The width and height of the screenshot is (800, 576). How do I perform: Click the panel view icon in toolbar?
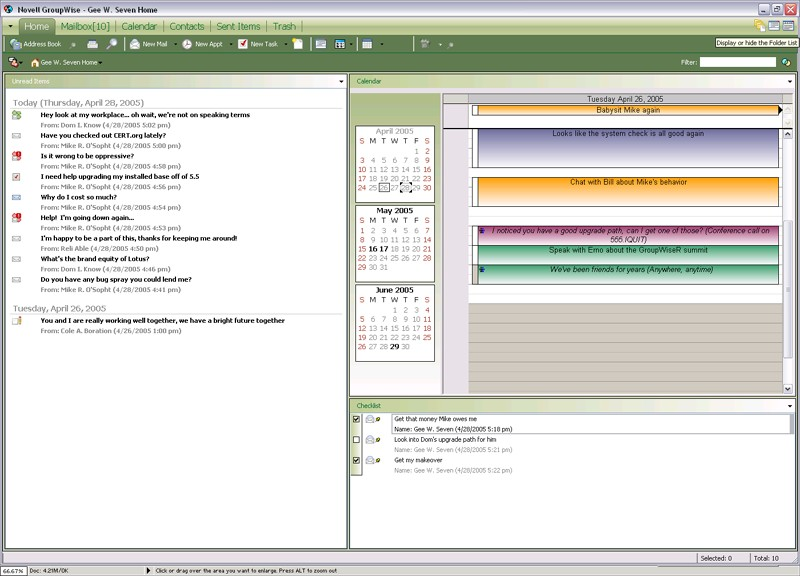[x=321, y=44]
